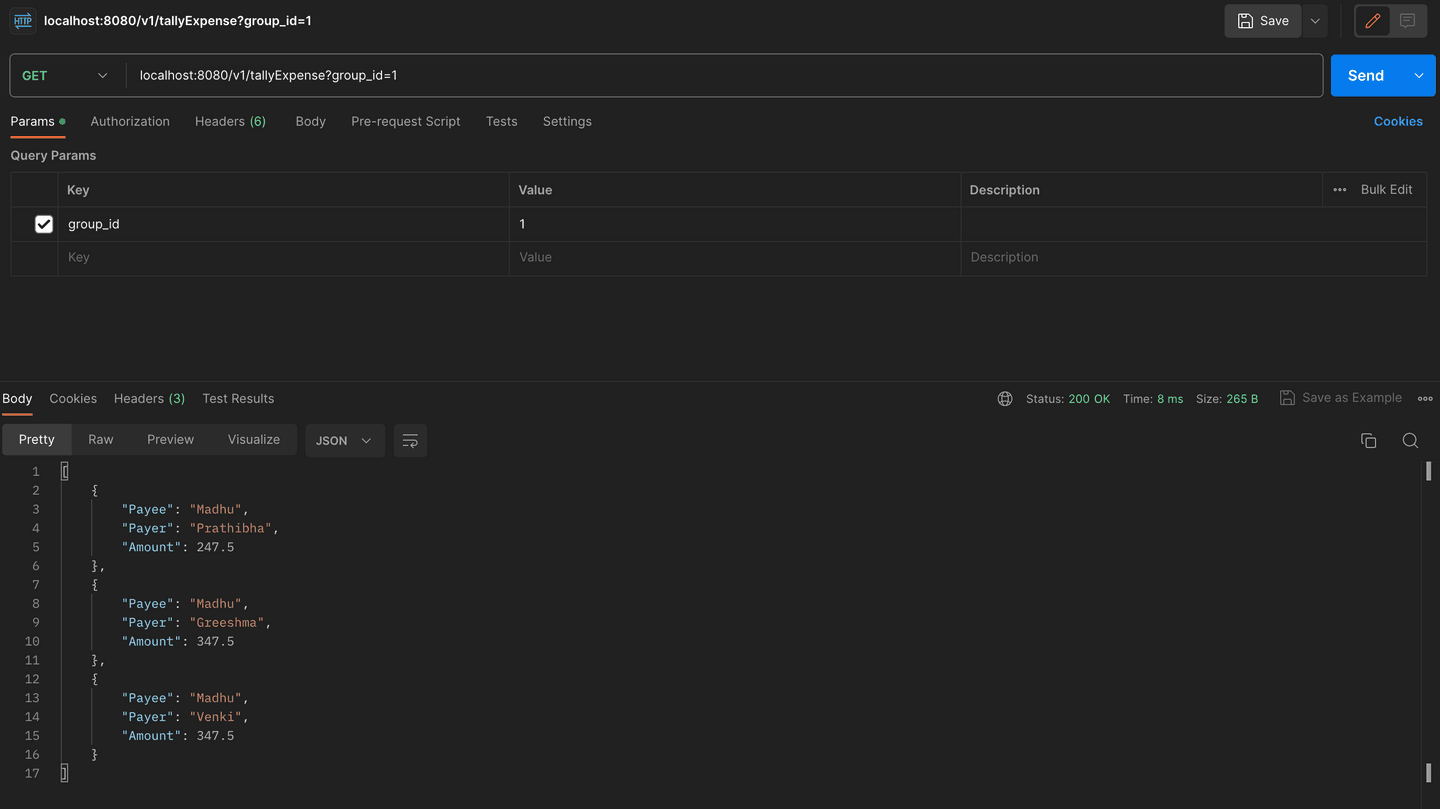1440x809 pixels.
Task: Open the JSON format dropdown
Action: (344, 441)
